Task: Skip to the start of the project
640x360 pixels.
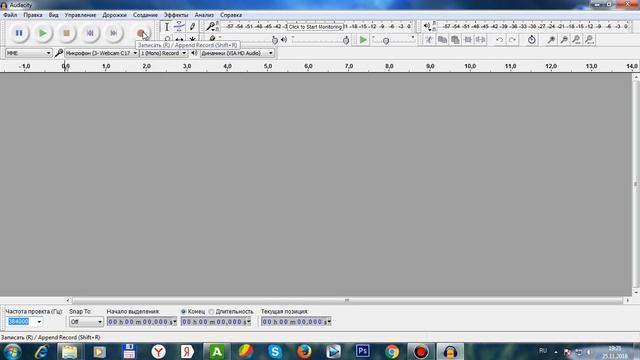Action: point(90,33)
